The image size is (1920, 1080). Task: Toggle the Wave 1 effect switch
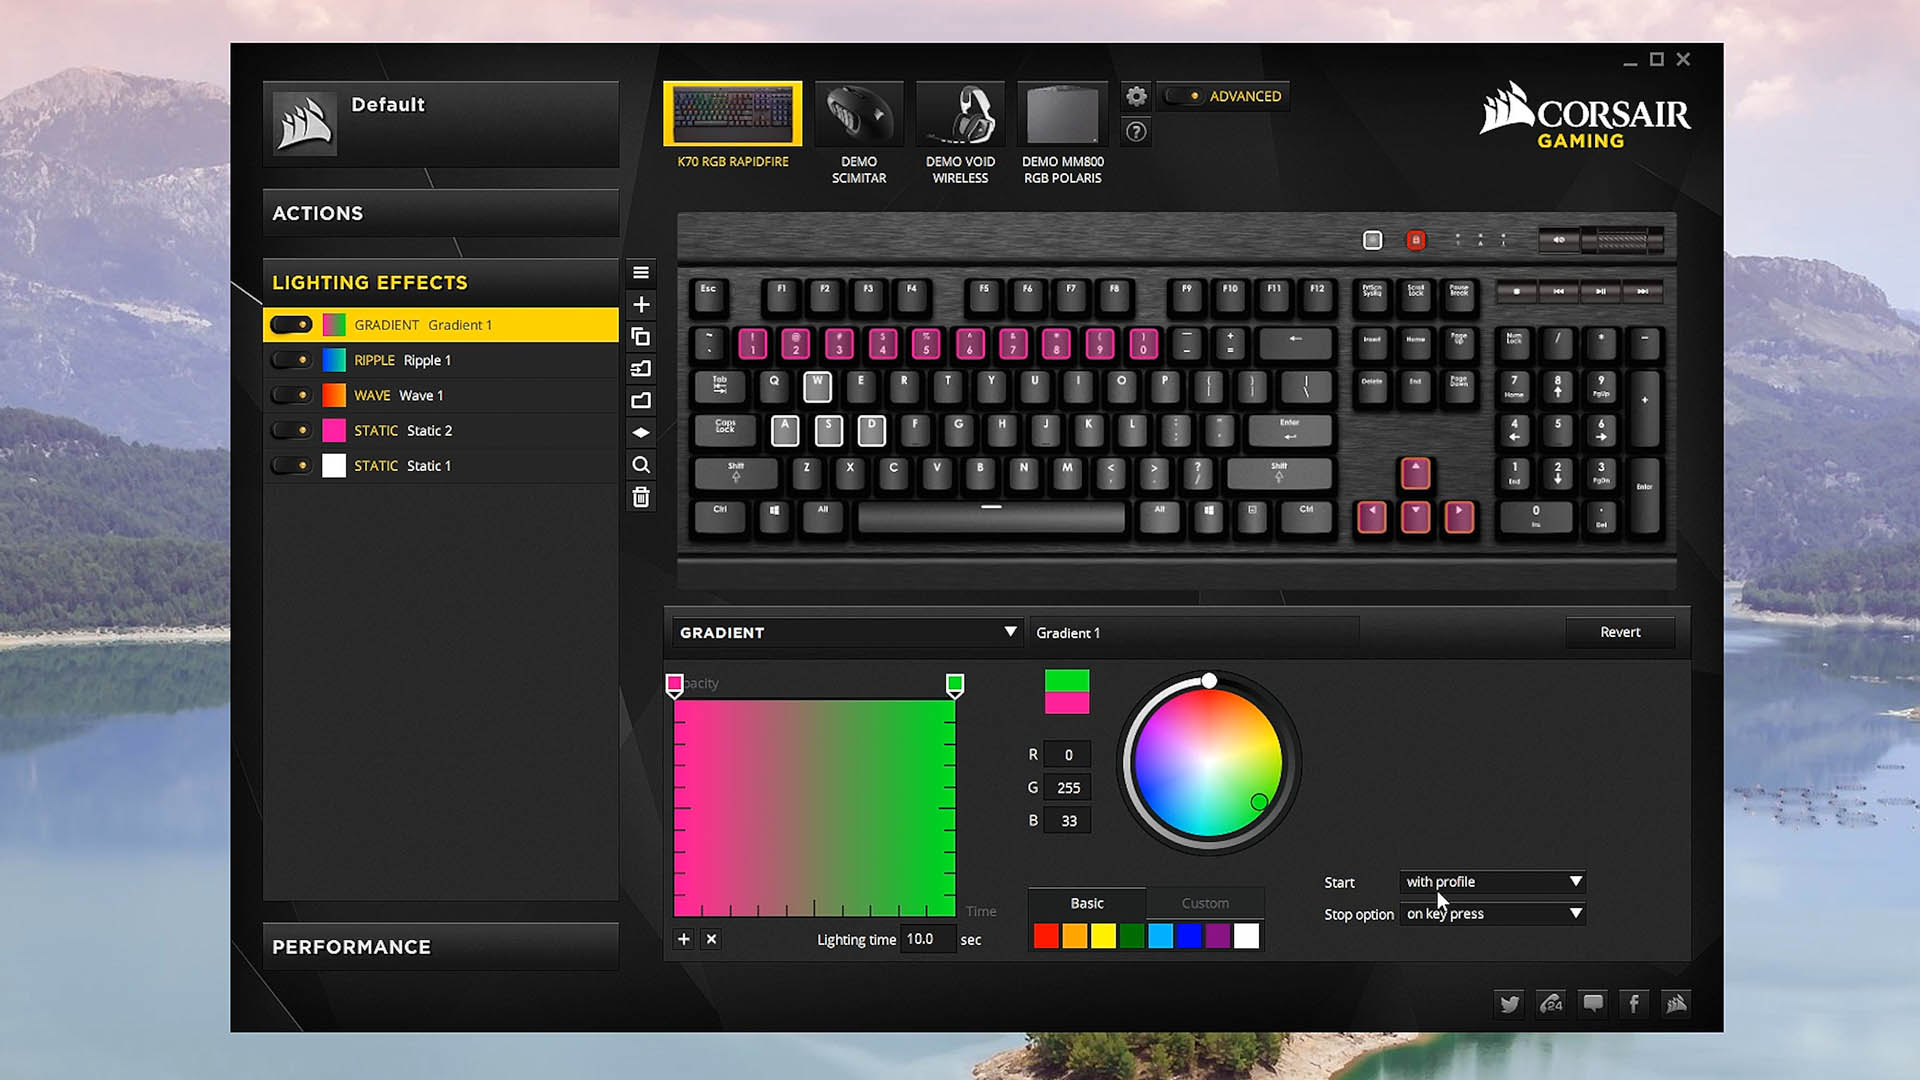pyautogui.click(x=291, y=395)
